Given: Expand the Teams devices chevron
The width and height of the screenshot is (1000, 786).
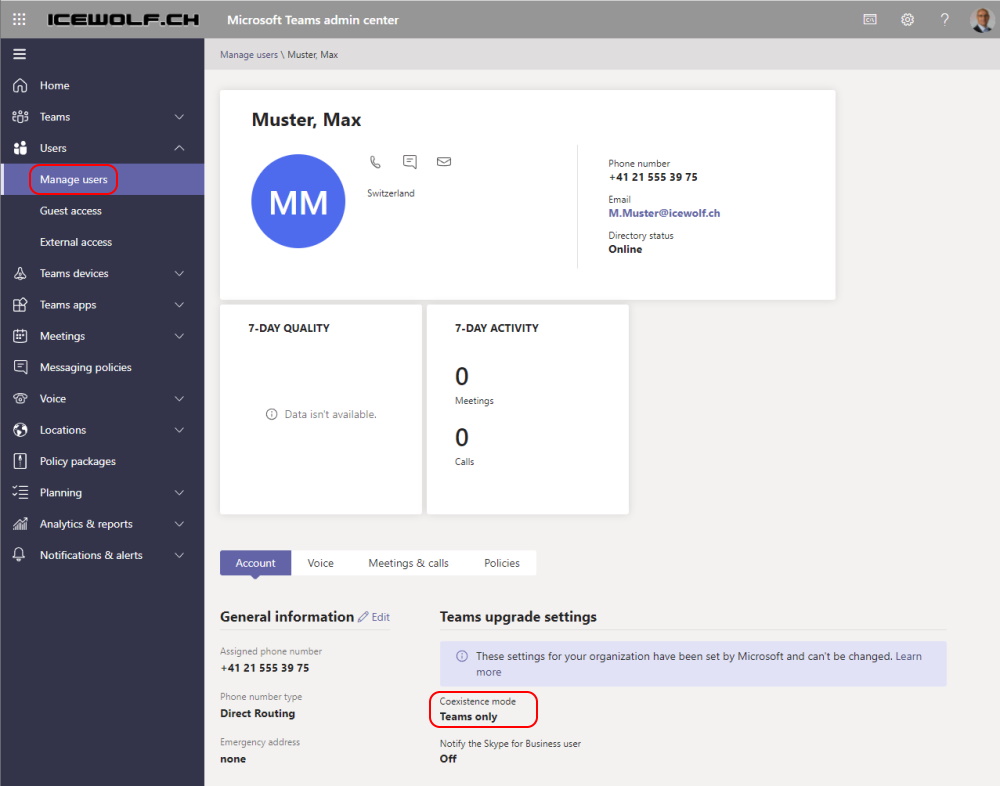Looking at the screenshot, I should pyautogui.click(x=179, y=273).
